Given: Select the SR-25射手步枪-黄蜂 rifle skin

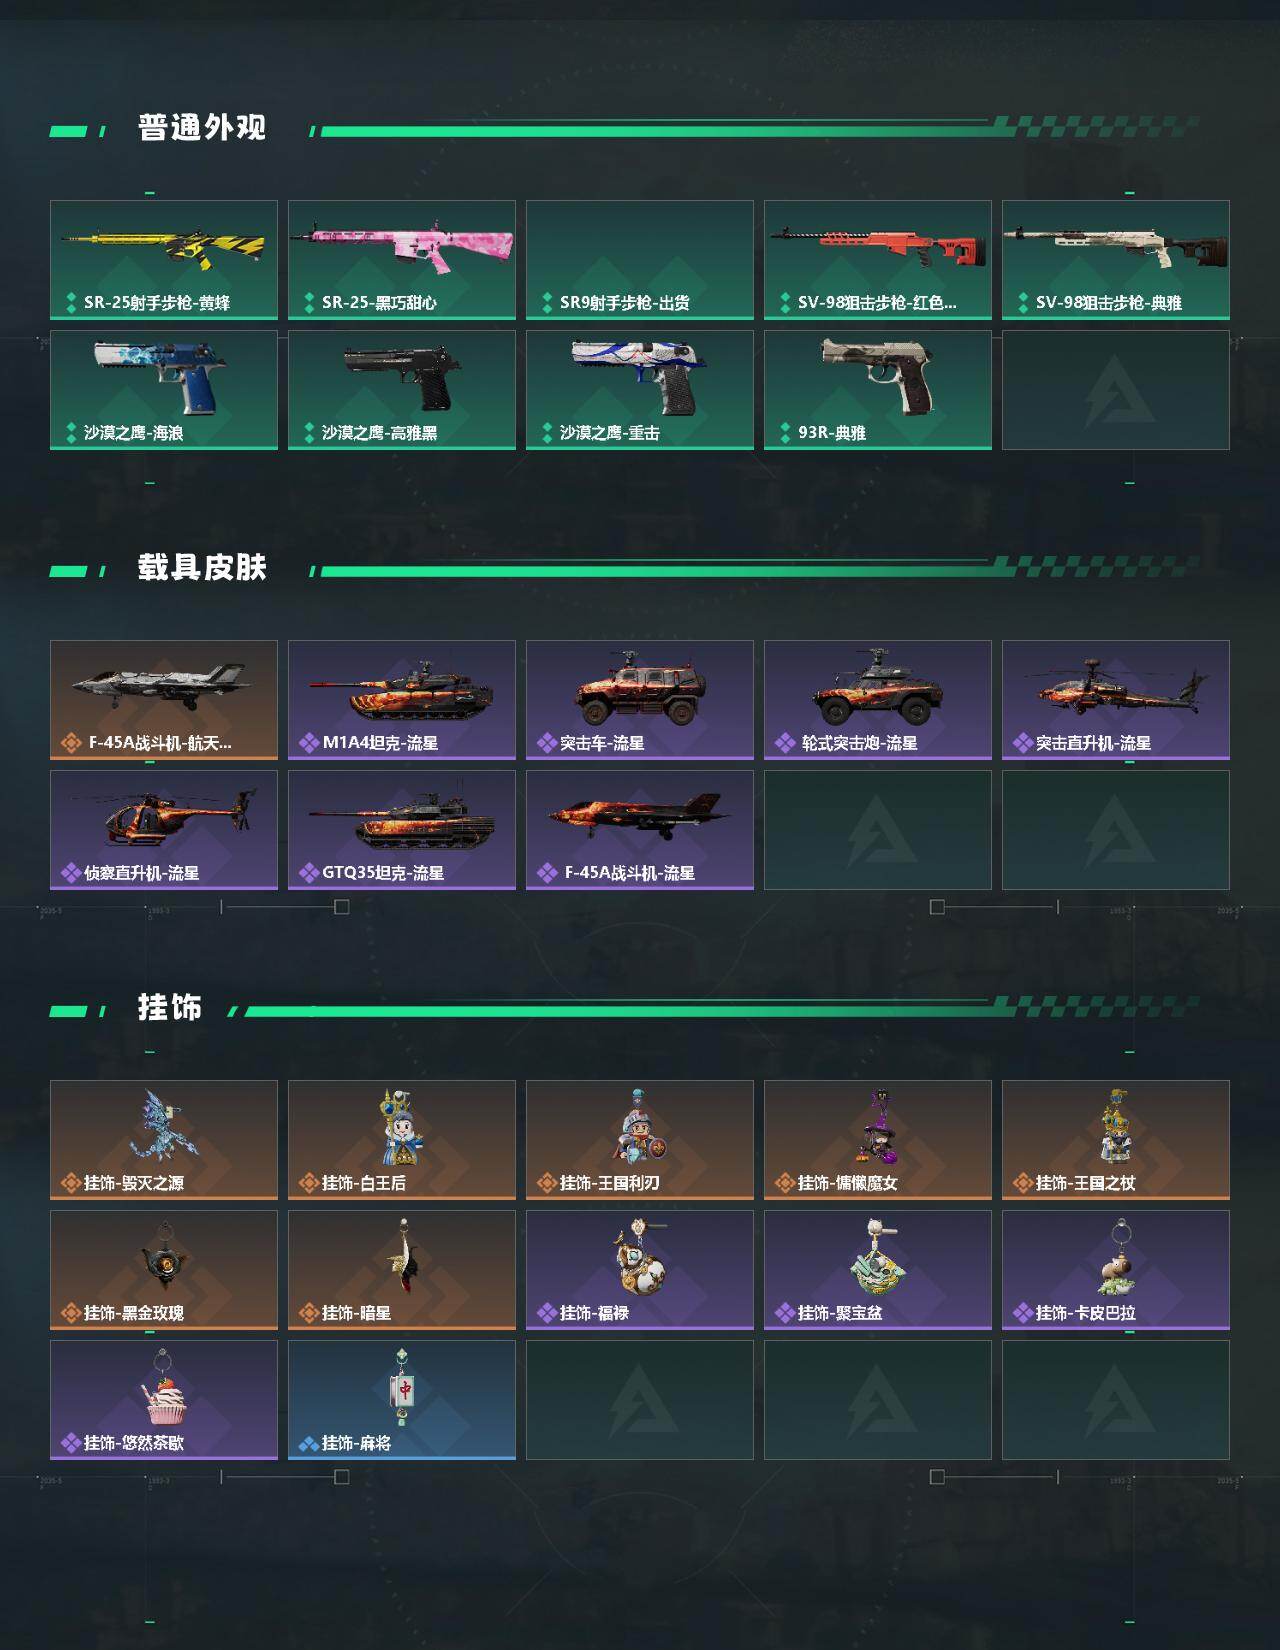Looking at the screenshot, I should (164, 260).
